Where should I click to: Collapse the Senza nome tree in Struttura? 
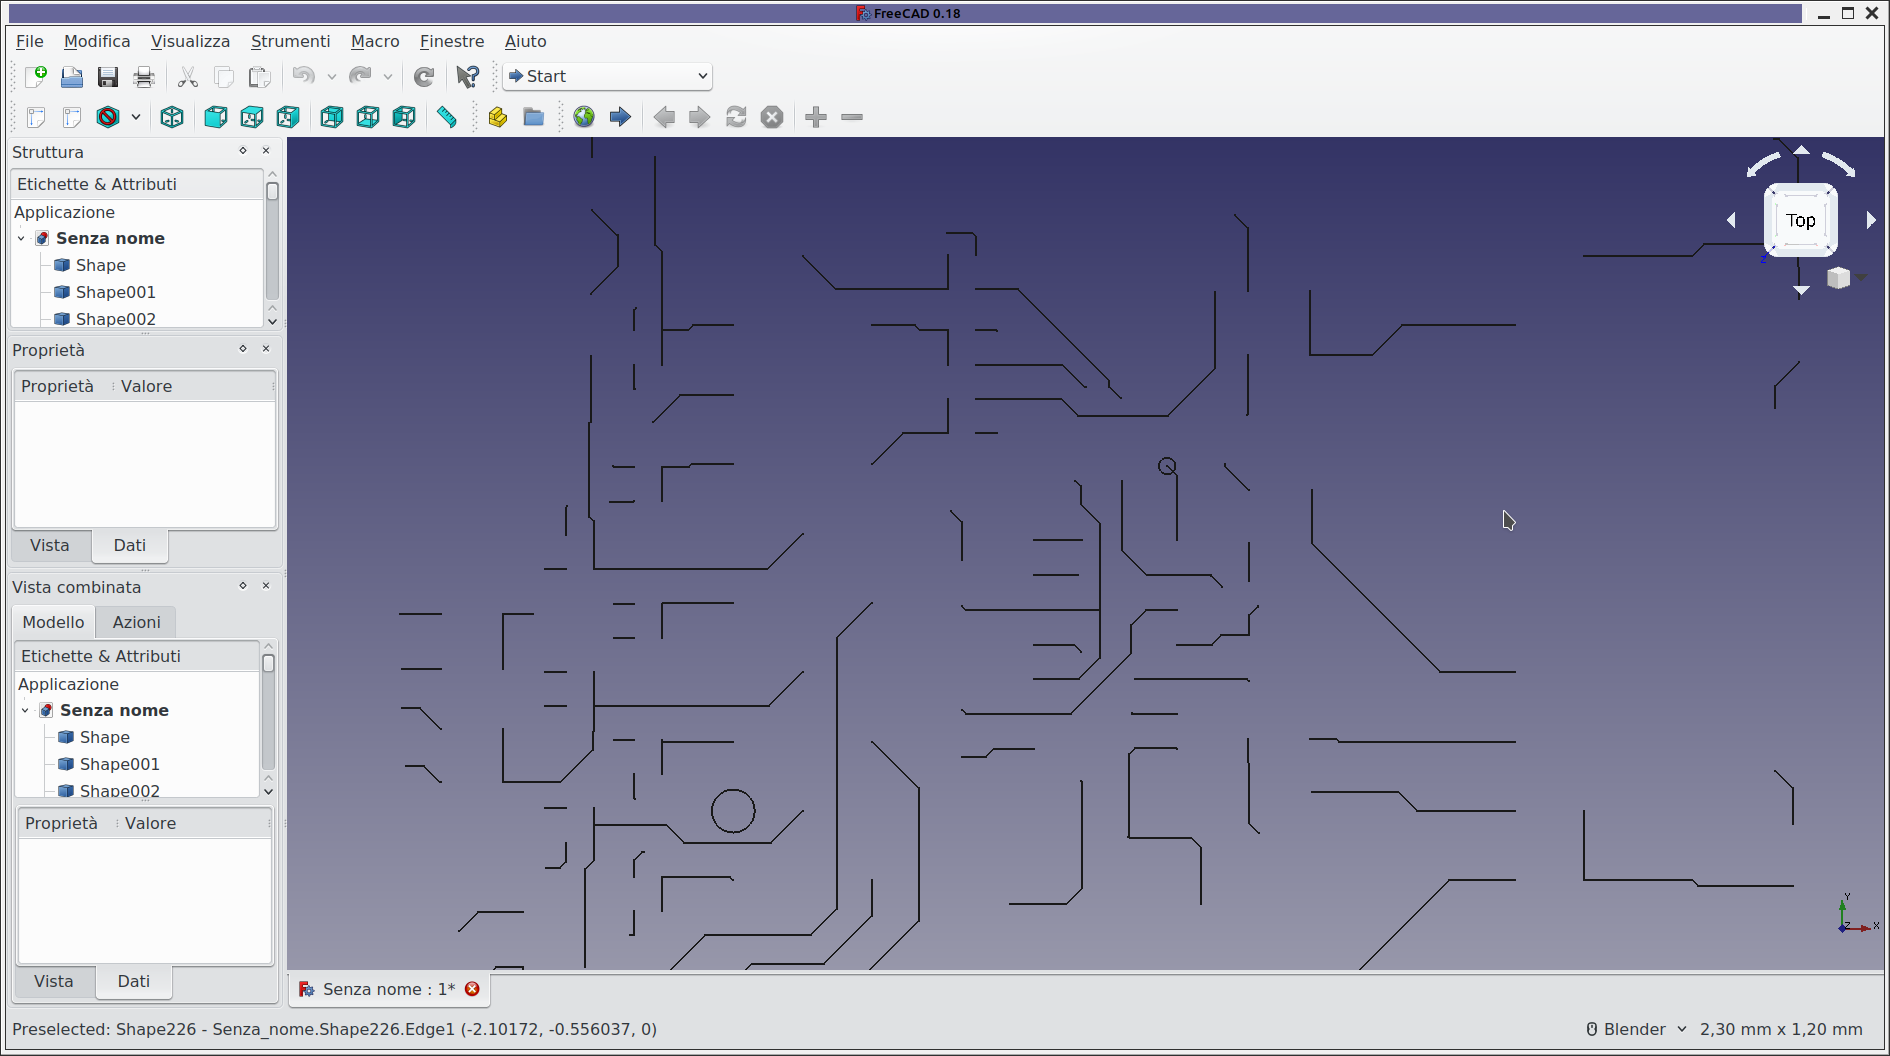pyautogui.click(x=21, y=238)
